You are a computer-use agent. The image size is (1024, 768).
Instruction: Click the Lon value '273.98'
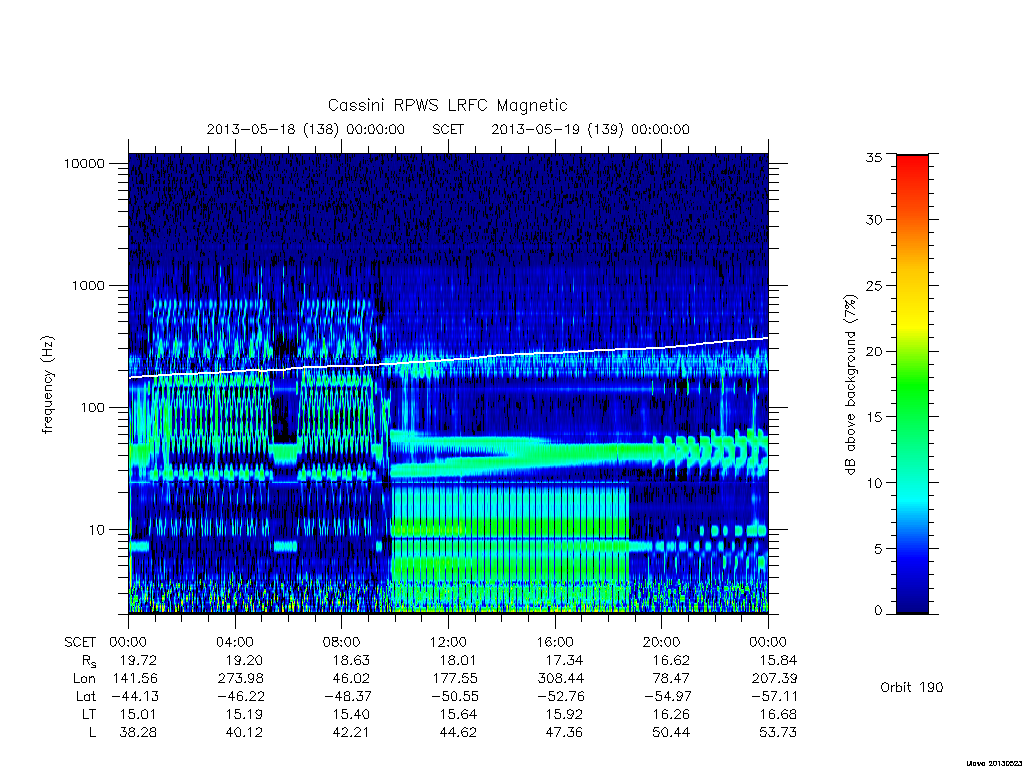[x=240, y=679]
